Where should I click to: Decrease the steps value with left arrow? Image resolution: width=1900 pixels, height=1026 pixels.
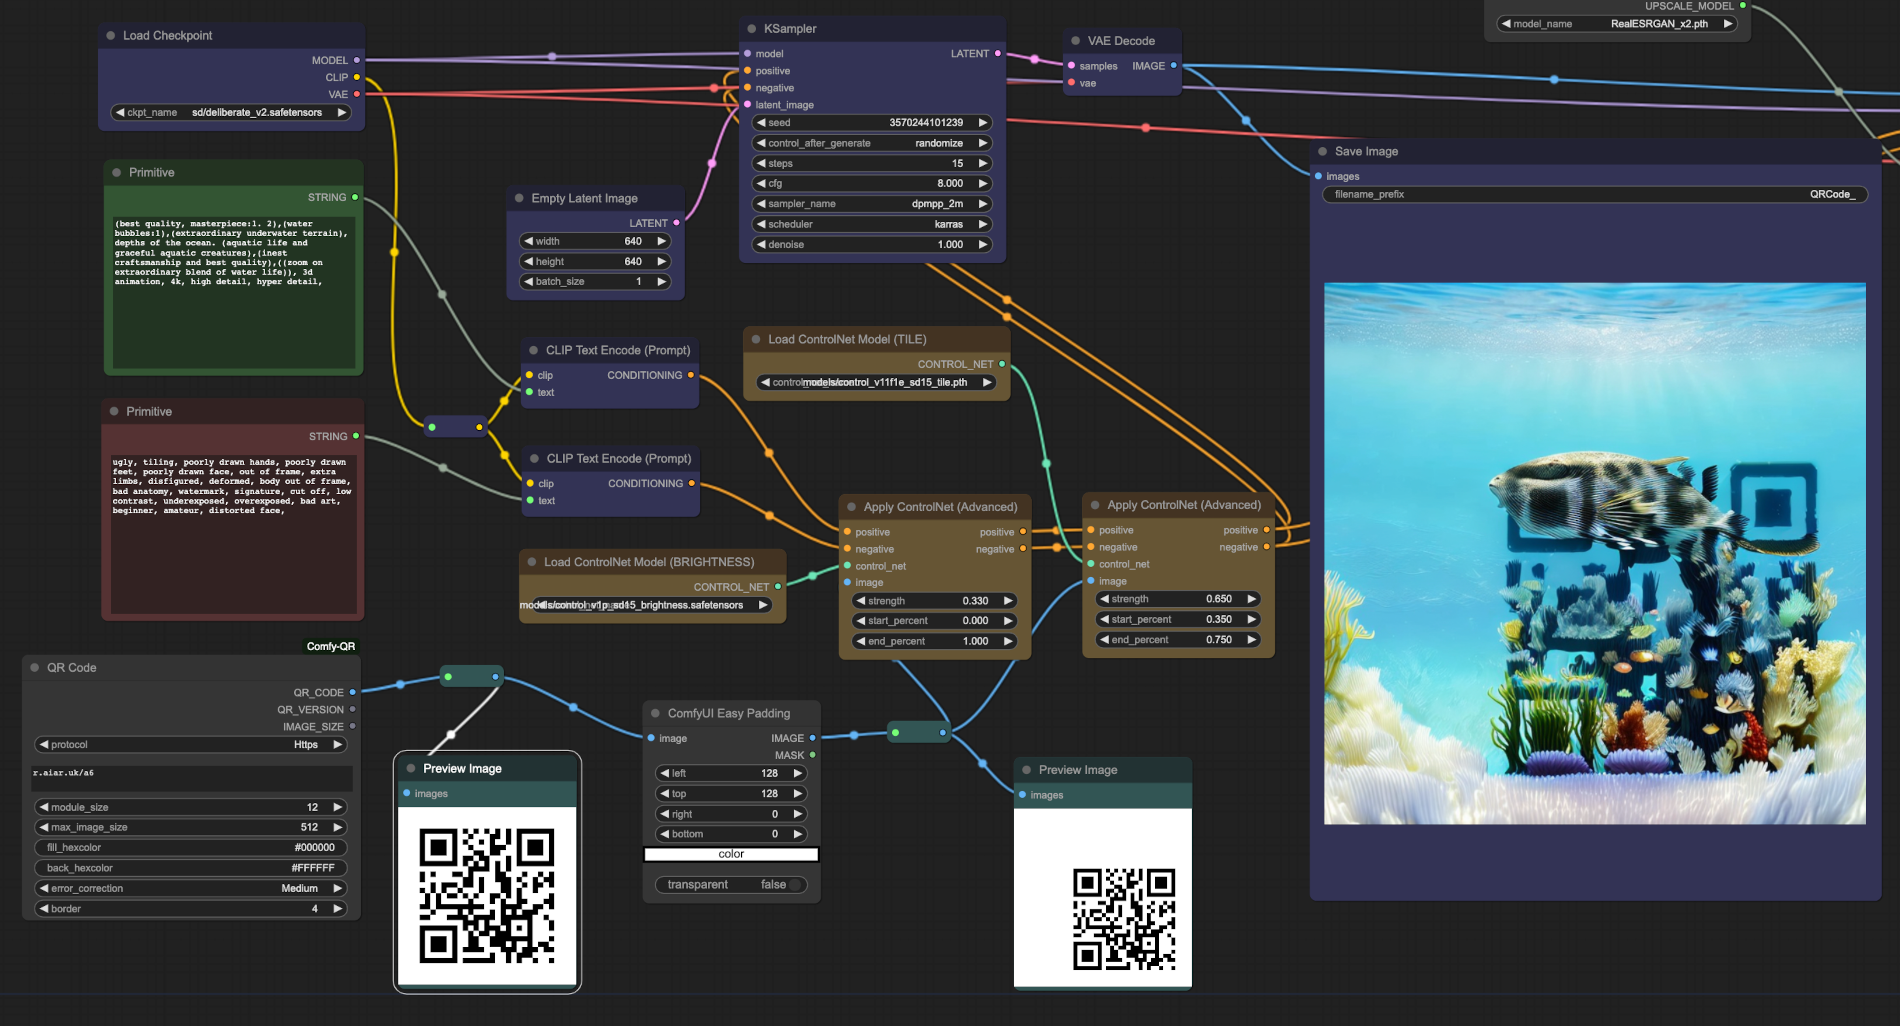click(761, 163)
